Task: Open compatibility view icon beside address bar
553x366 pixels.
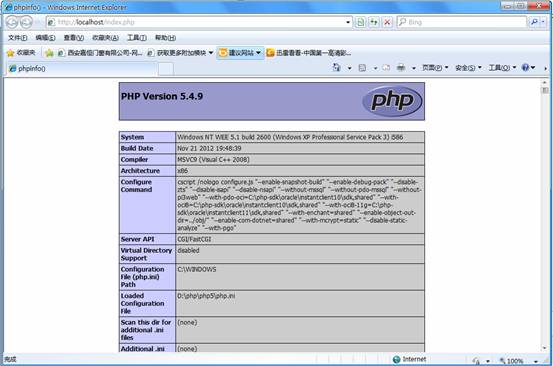Action: pos(360,22)
